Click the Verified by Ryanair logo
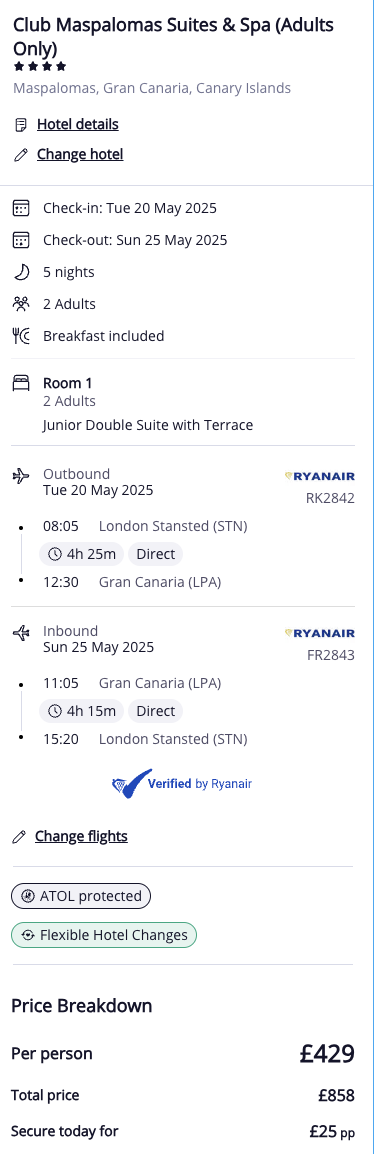Image resolution: width=374 pixels, height=1154 pixels. click(x=182, y=784)
